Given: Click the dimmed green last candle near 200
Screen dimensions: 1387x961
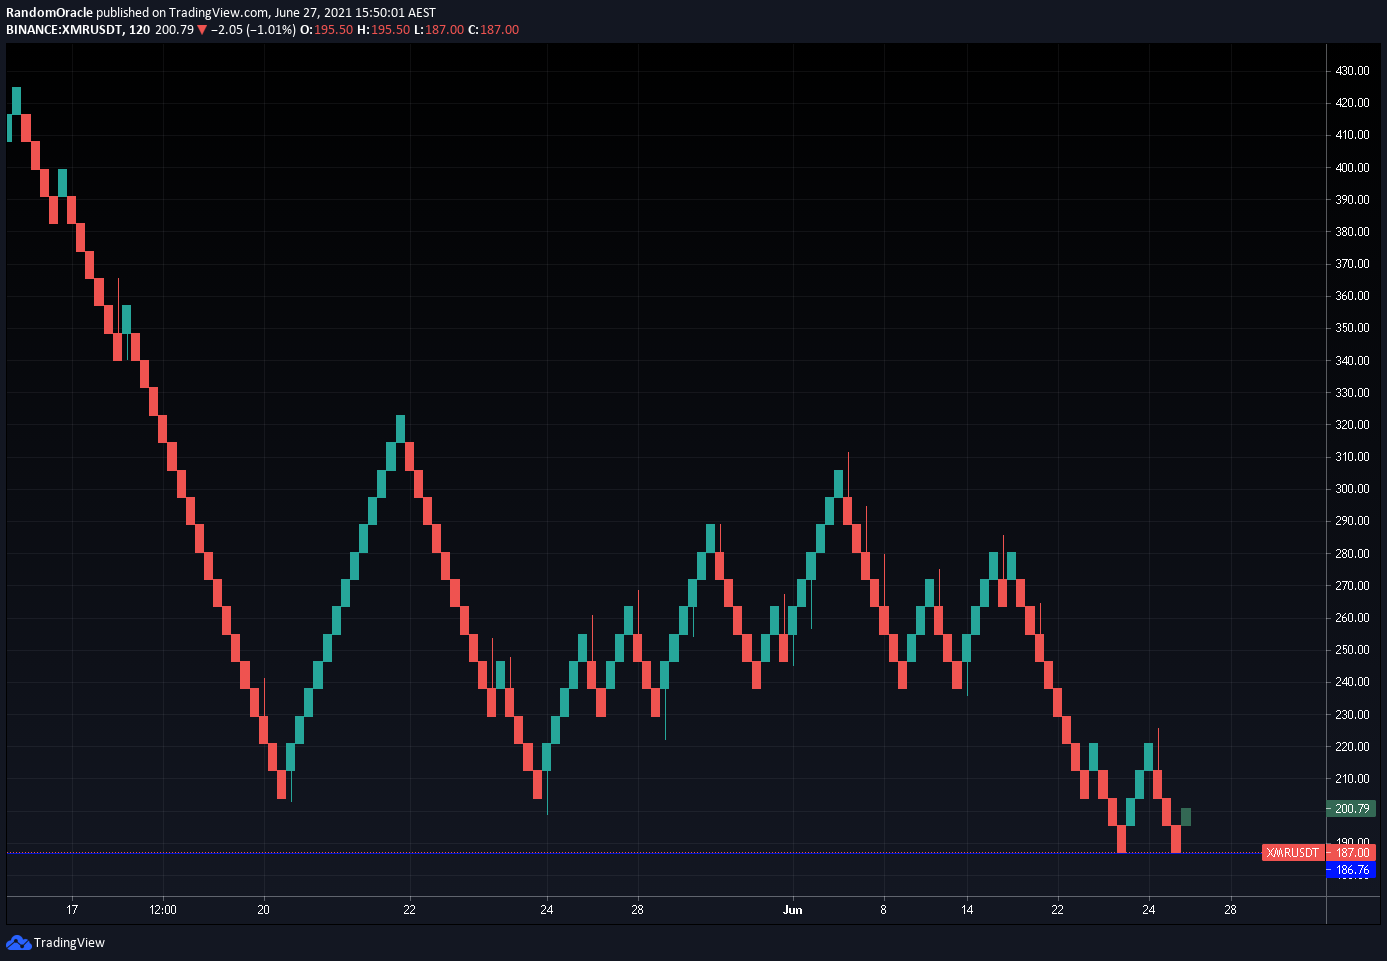Looking at the screenshot, I should [x=1186, y=817].
